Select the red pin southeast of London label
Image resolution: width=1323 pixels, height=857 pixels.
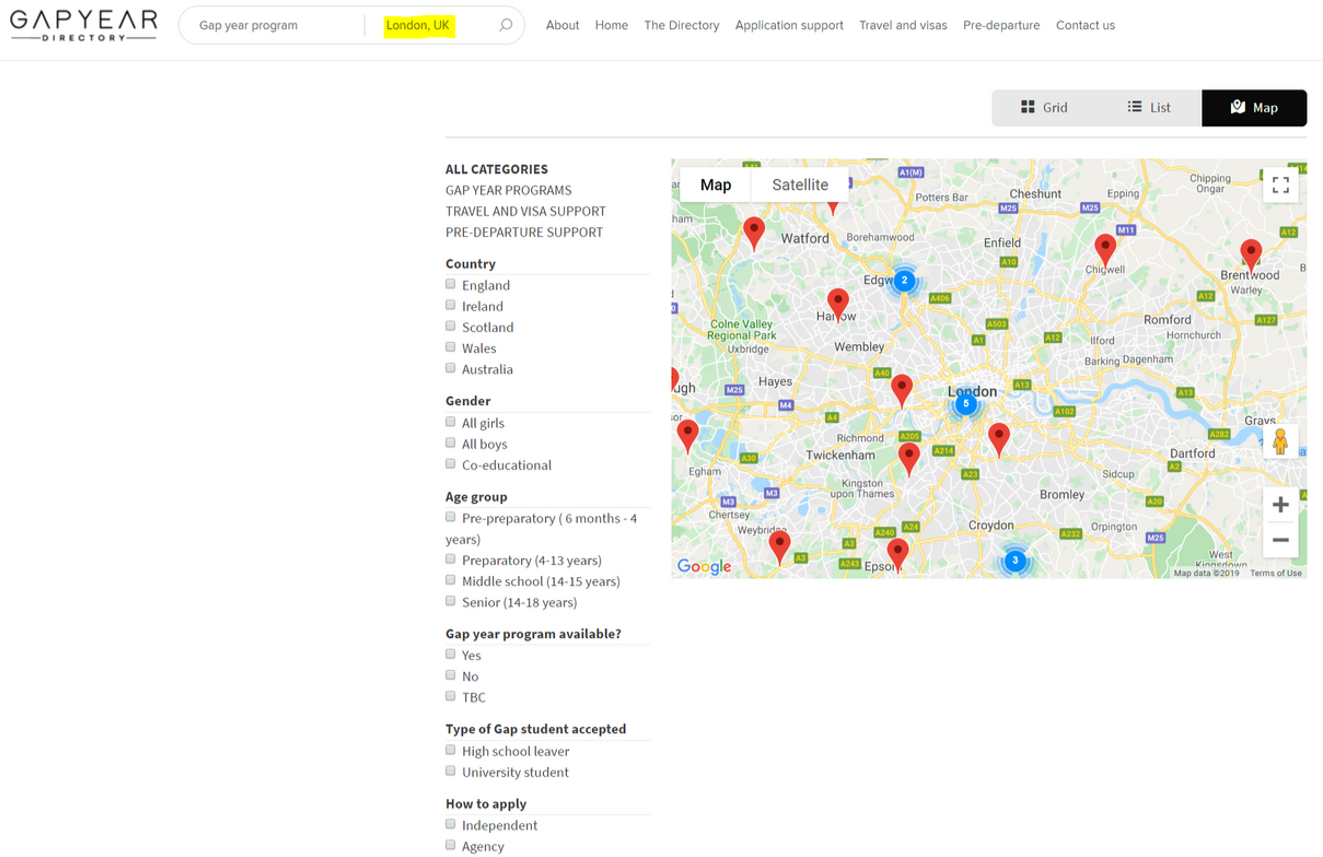tap(999, 440)
